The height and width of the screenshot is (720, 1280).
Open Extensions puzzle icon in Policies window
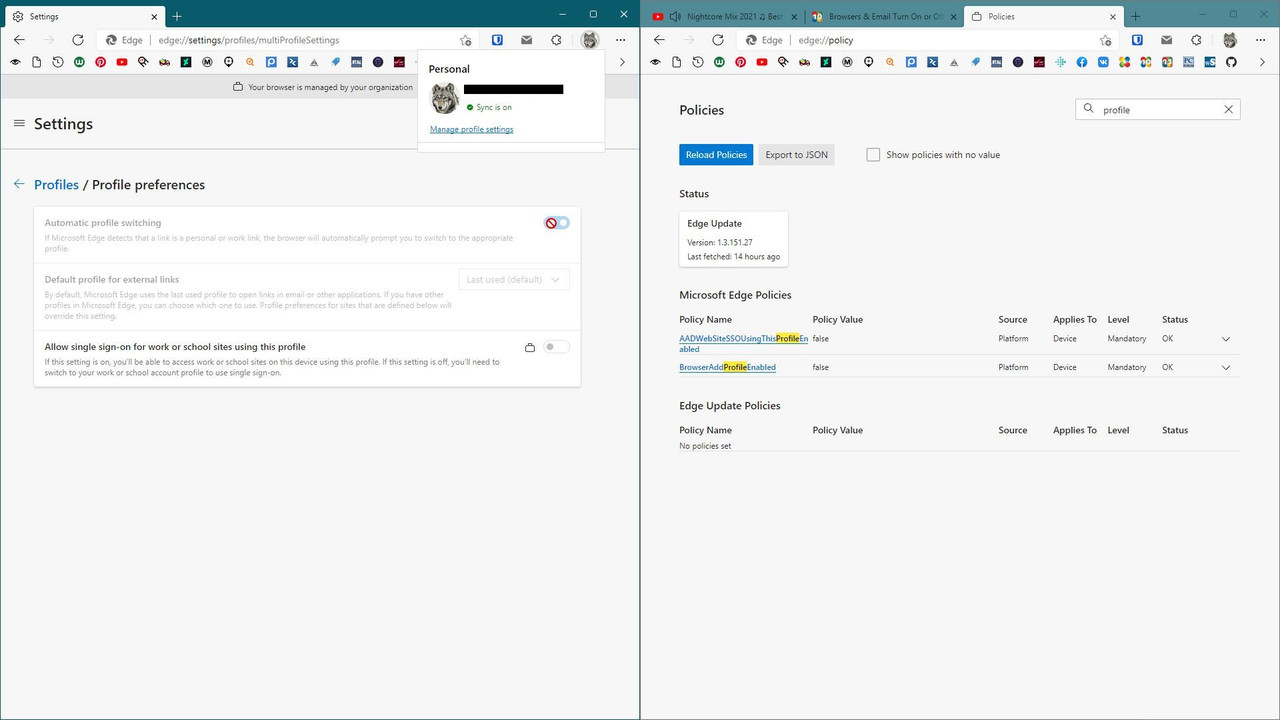pos(1196,40)
